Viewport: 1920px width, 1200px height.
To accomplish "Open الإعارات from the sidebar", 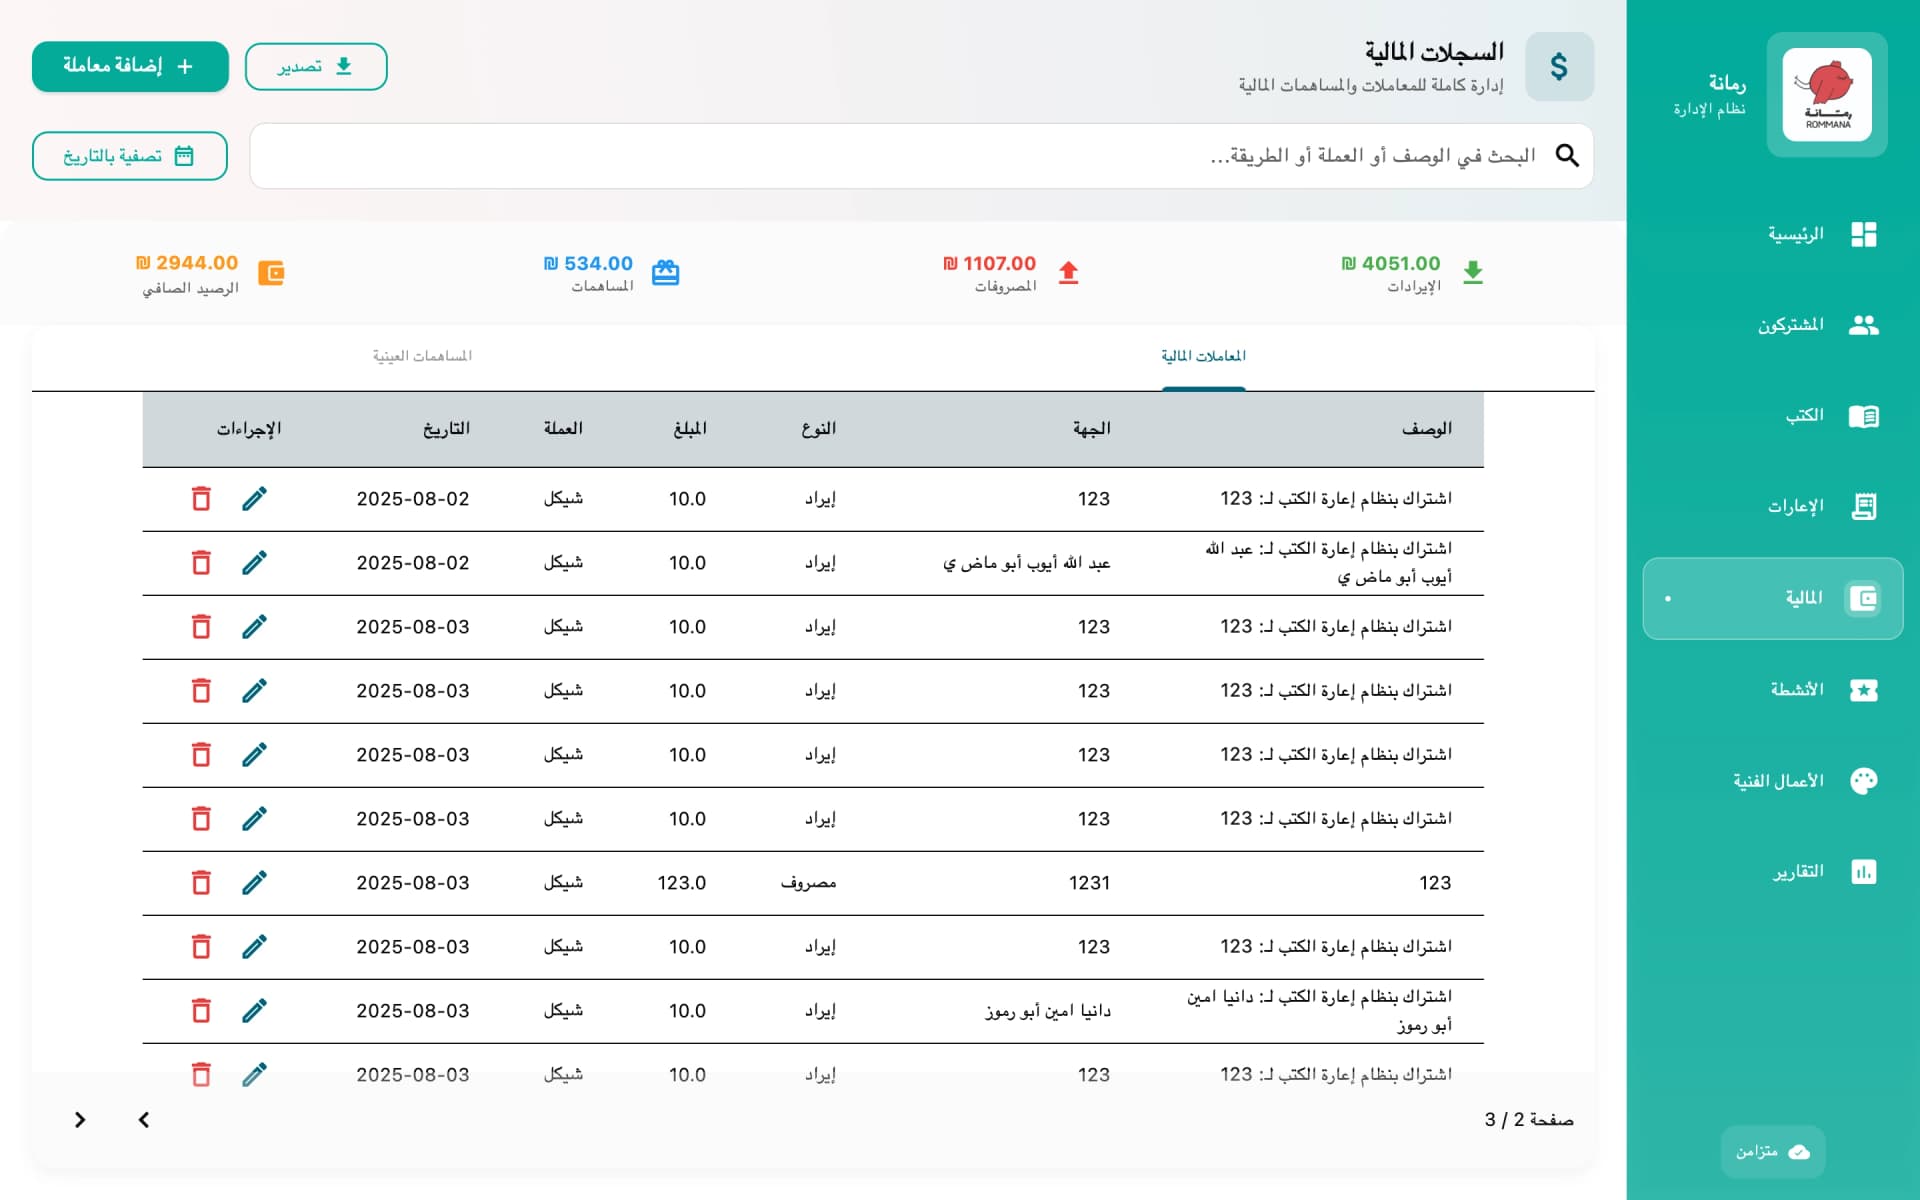I will coord(1864,505).
